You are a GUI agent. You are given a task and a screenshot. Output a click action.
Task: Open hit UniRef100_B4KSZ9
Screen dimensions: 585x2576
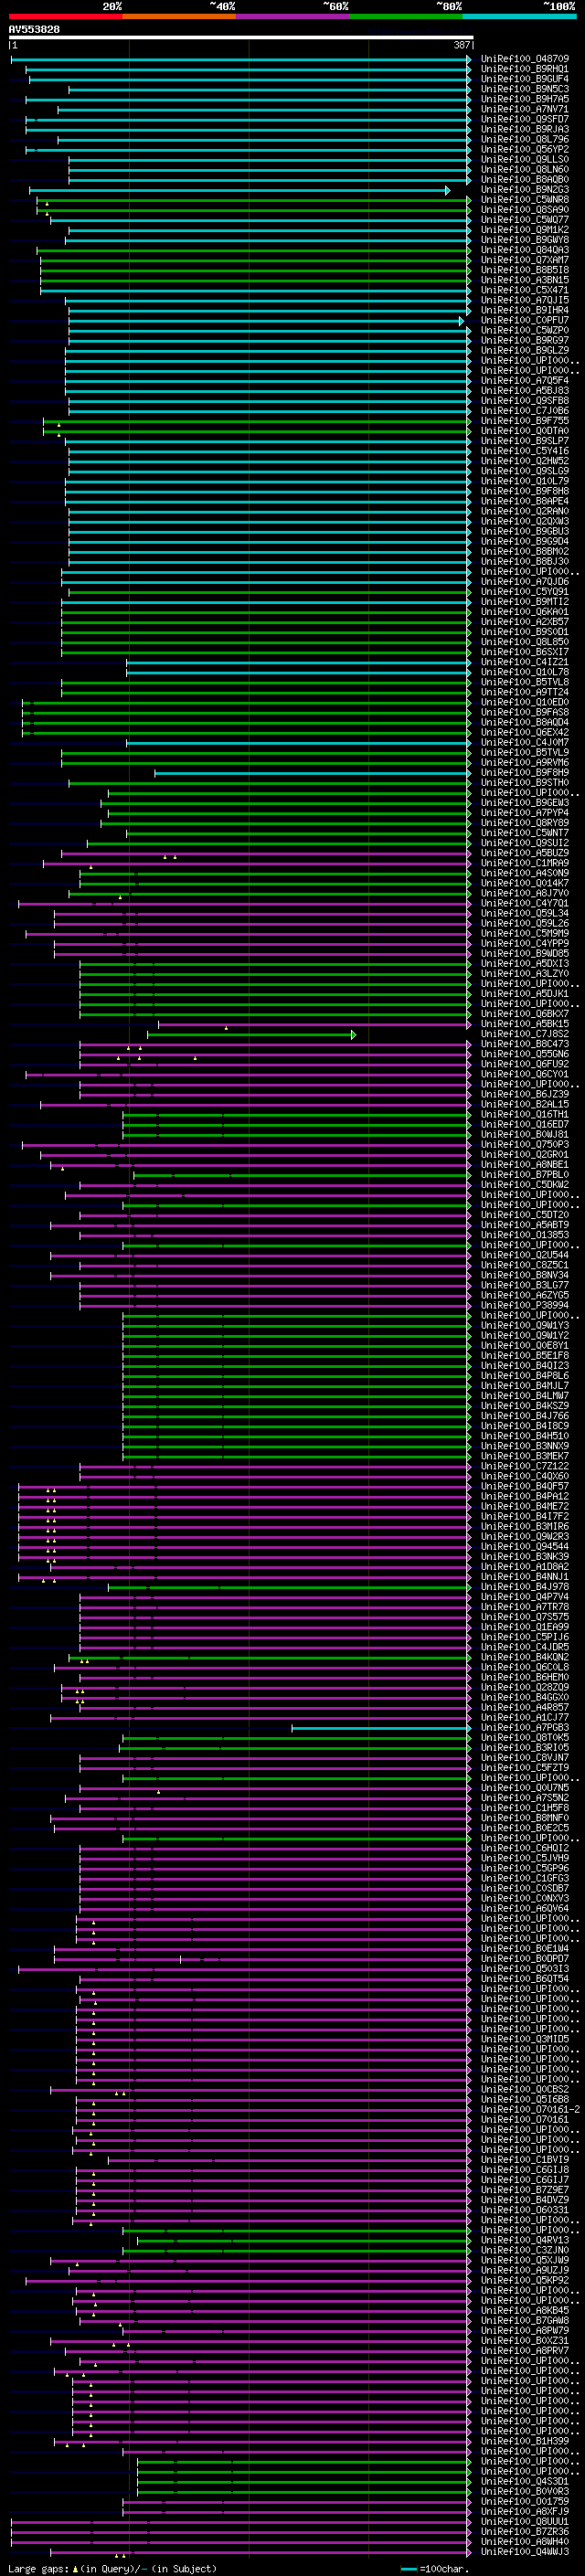(x=525, y=1406)
